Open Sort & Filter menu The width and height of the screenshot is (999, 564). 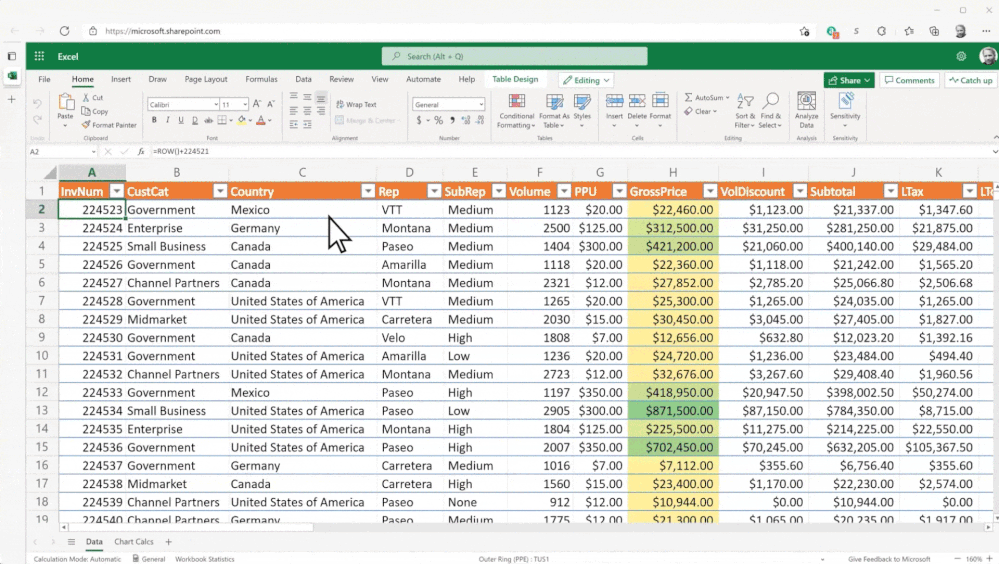pos(744,111)
